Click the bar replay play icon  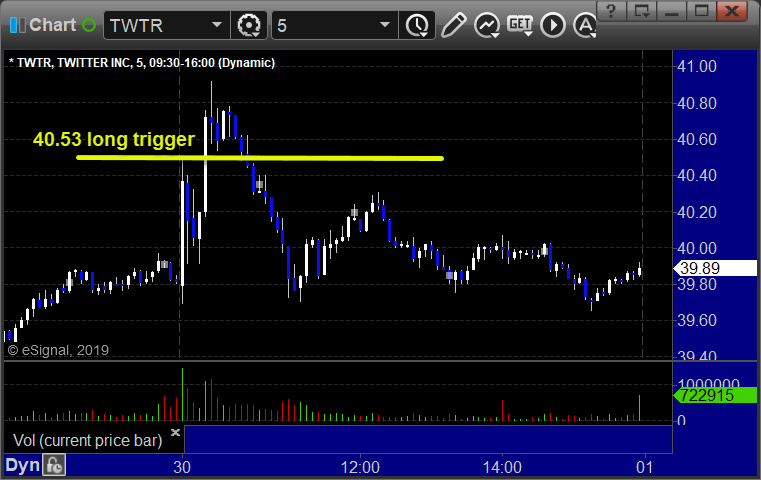click(553, 25)
